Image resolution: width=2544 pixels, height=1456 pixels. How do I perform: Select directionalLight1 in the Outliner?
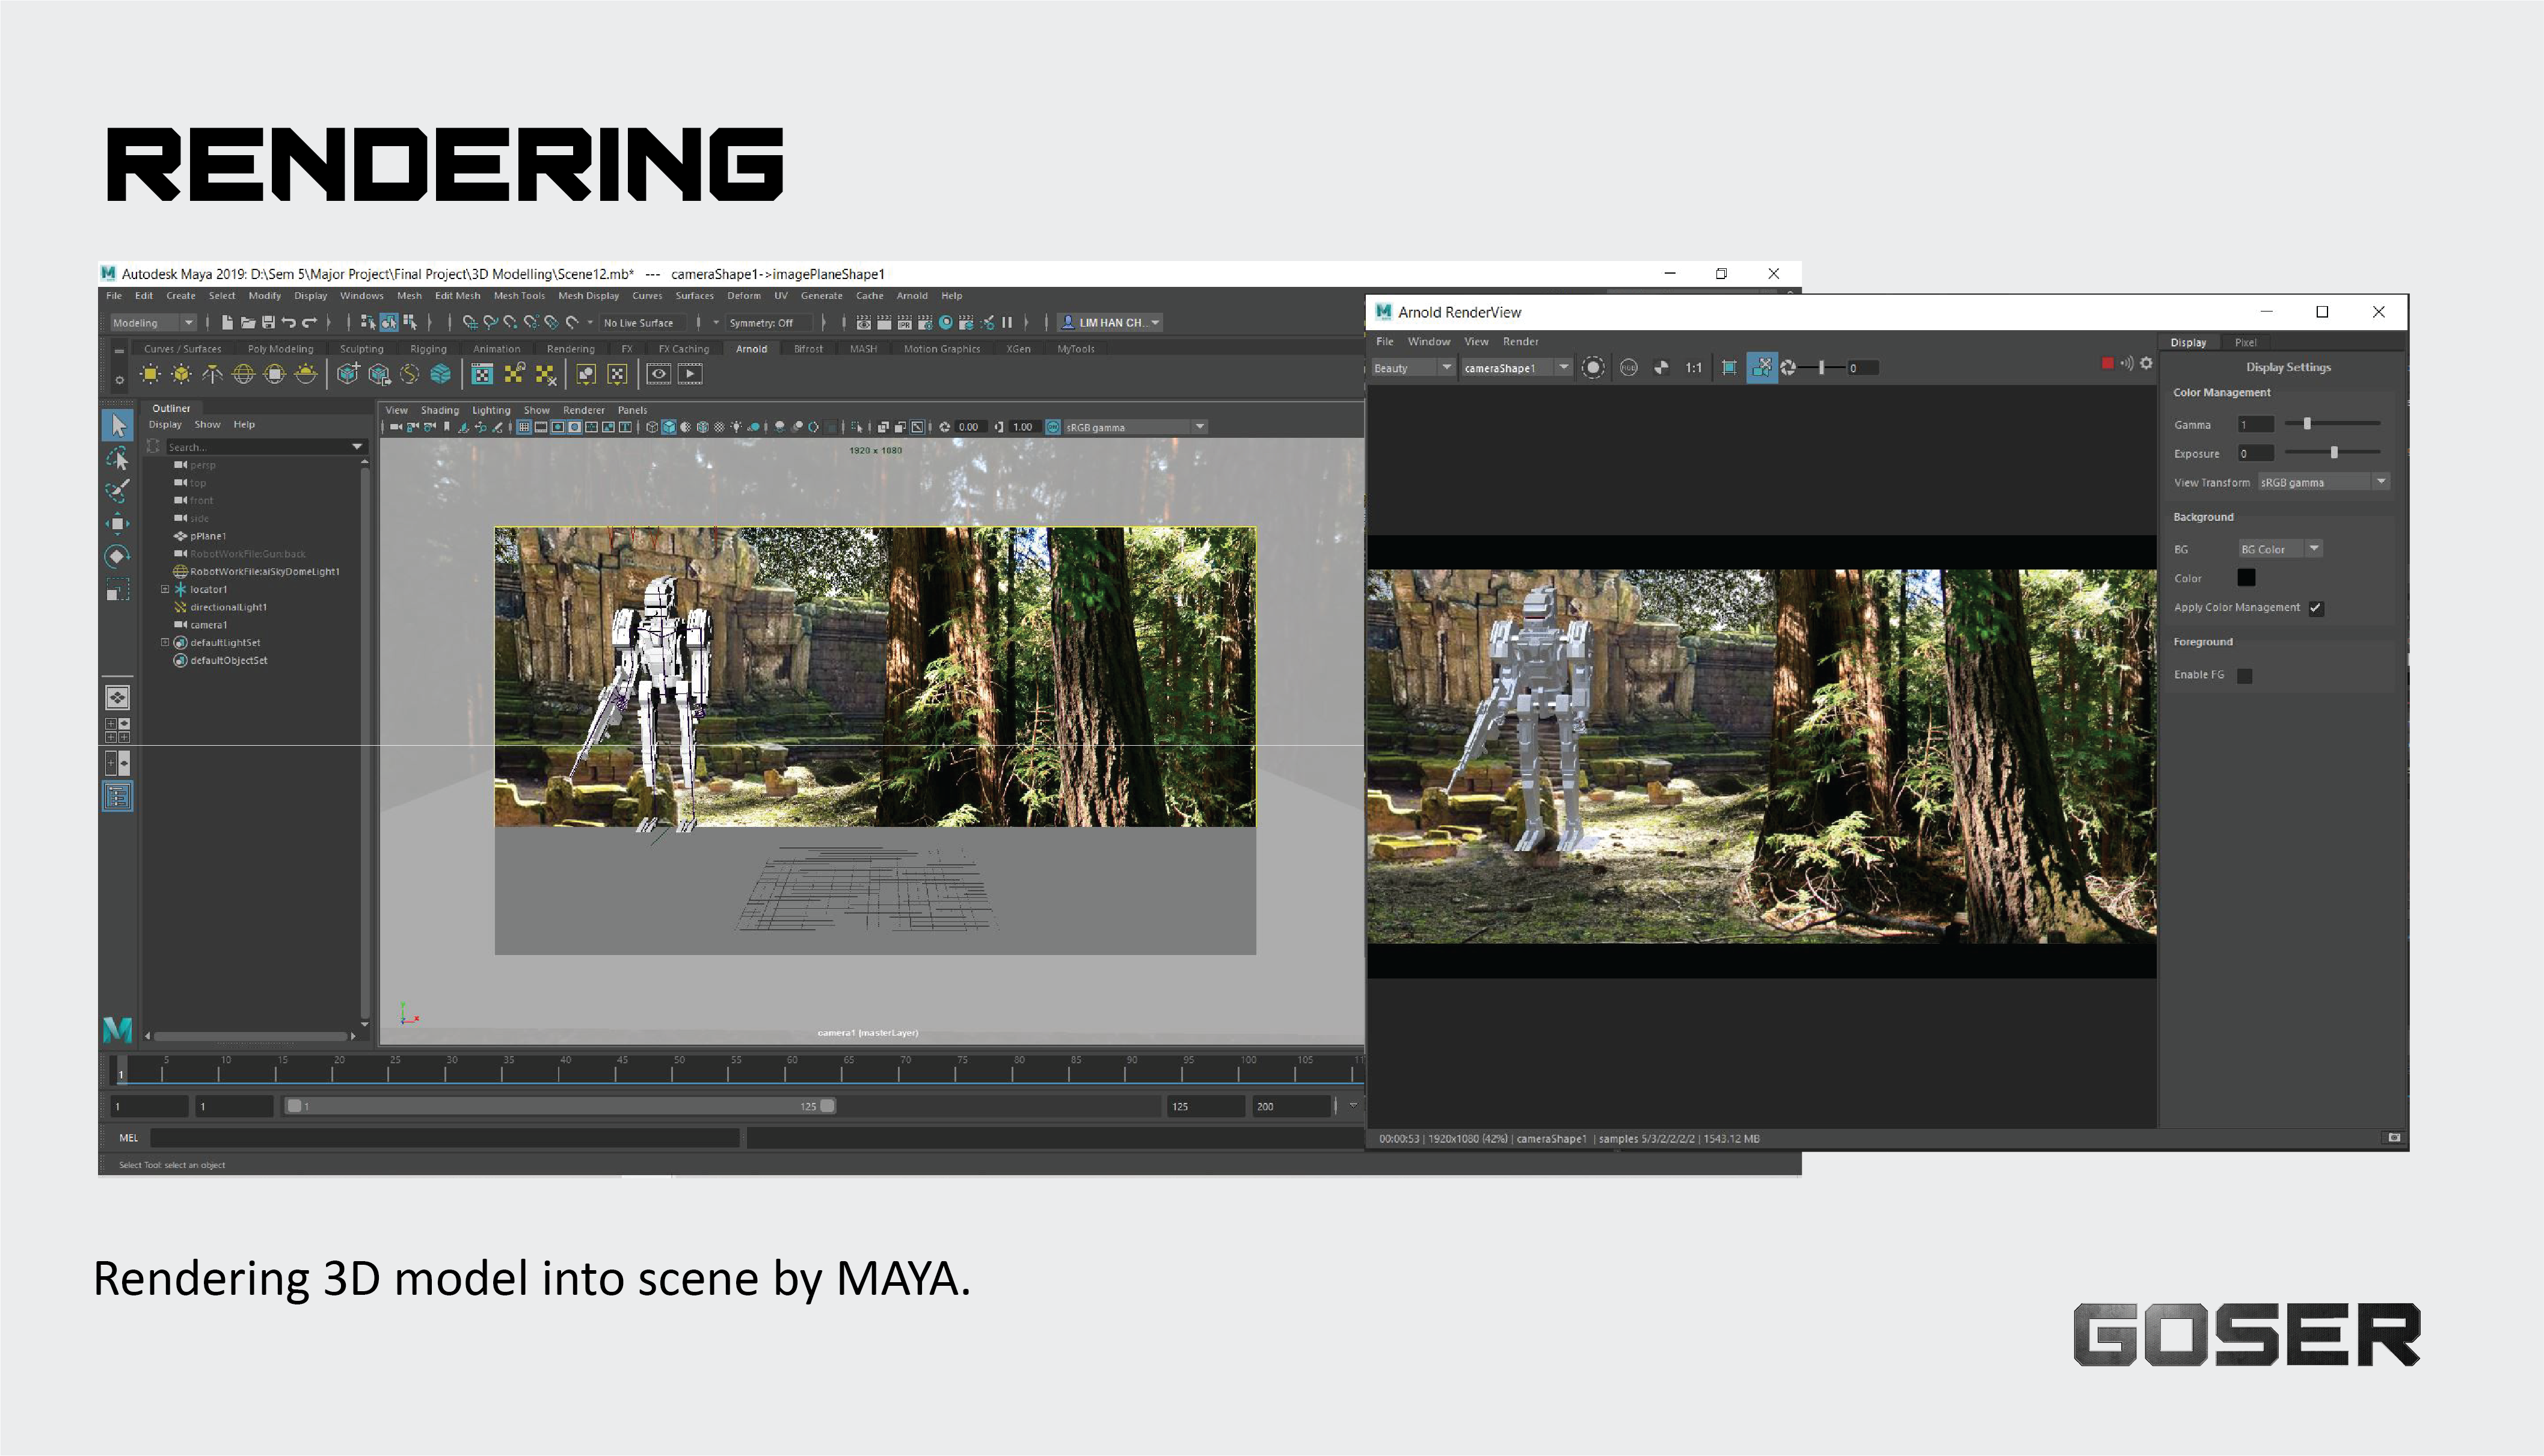tap(228, 607)
